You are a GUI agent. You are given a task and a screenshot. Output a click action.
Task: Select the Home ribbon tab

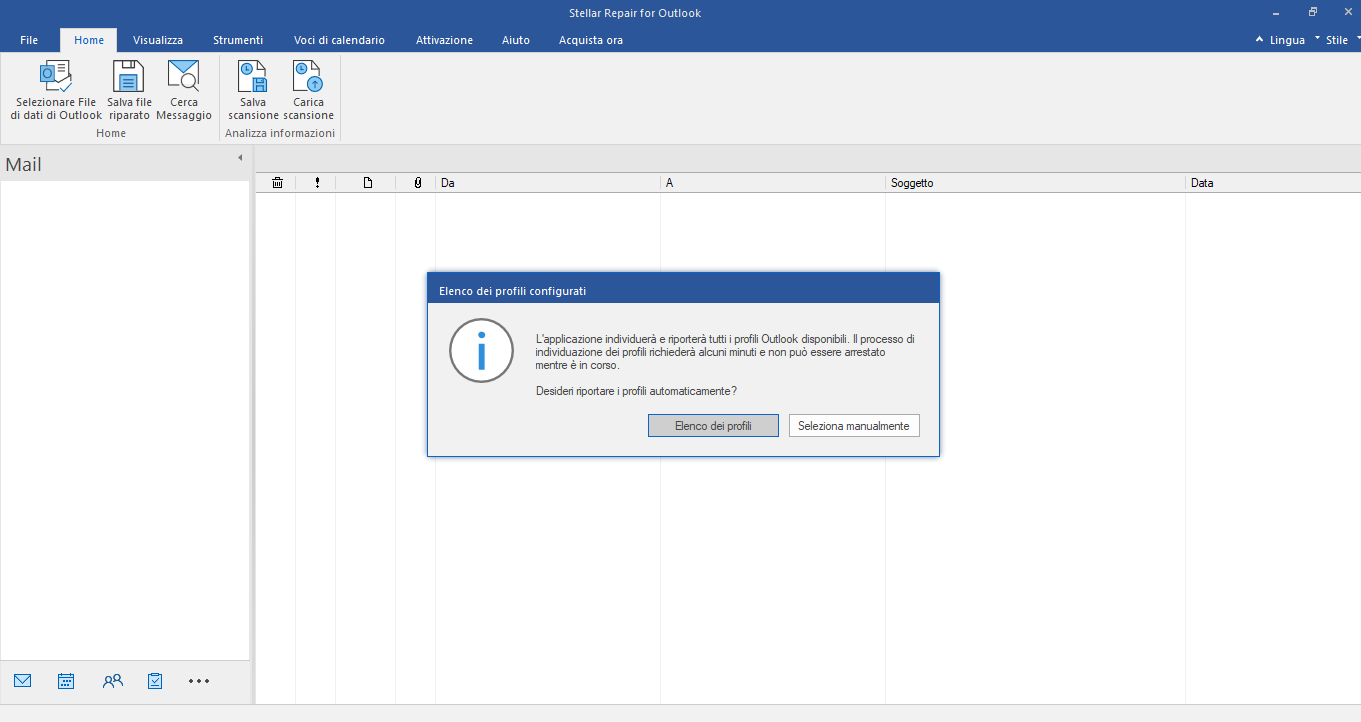[89, 40]
